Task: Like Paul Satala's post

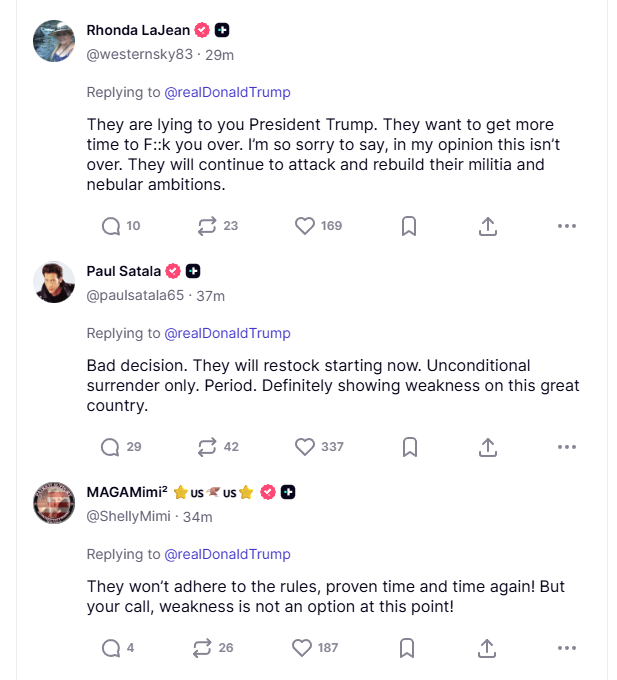Action: click(x=305, y=447)
